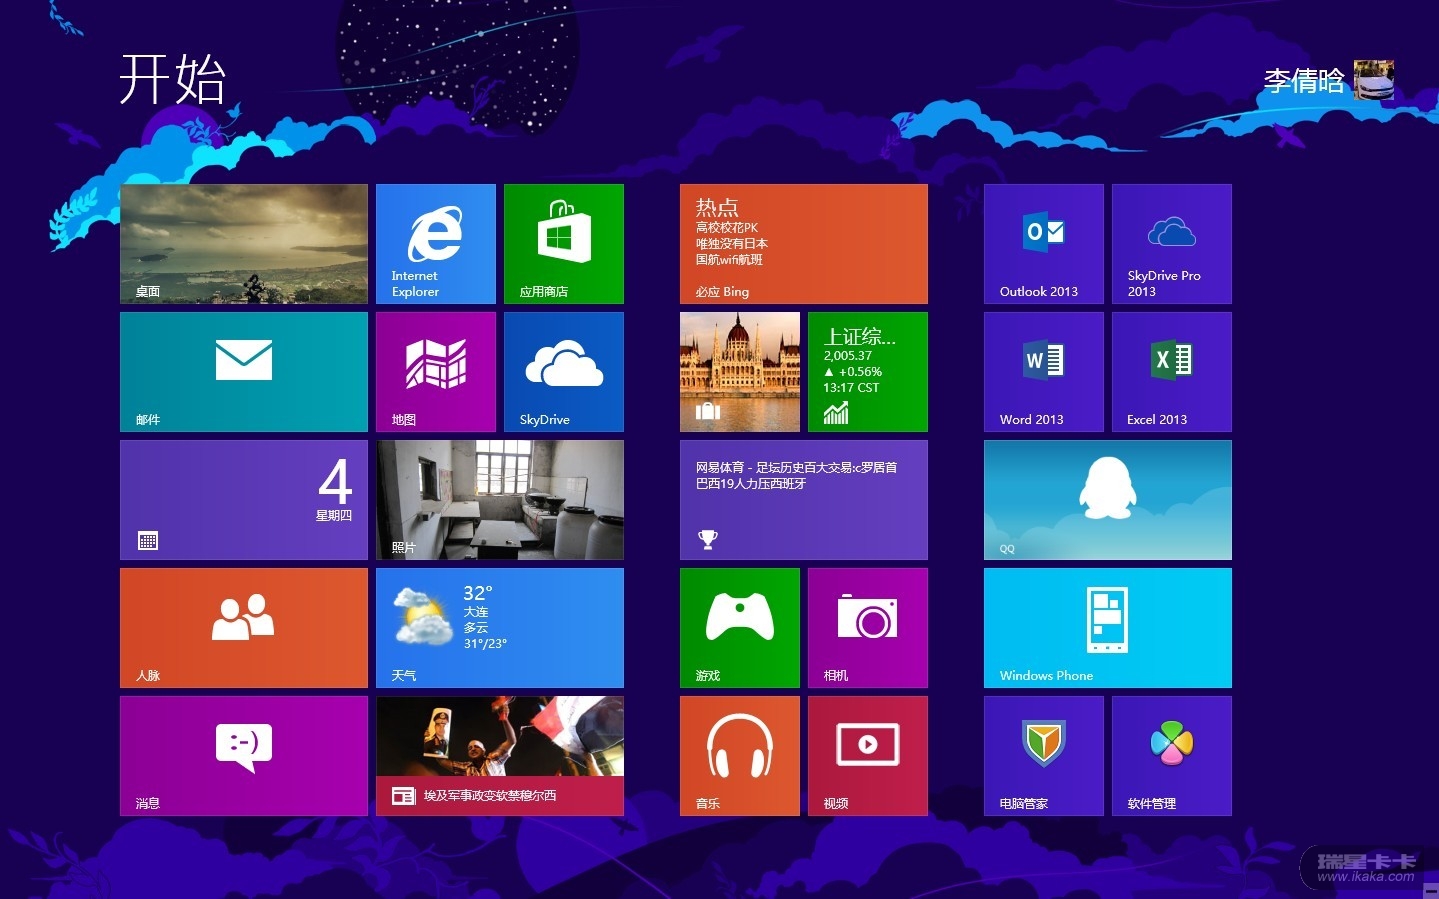This screenshot has height=899, width=1439.
Task: Open the Messaging (消息) tile
Action: [x=244, y=756]
